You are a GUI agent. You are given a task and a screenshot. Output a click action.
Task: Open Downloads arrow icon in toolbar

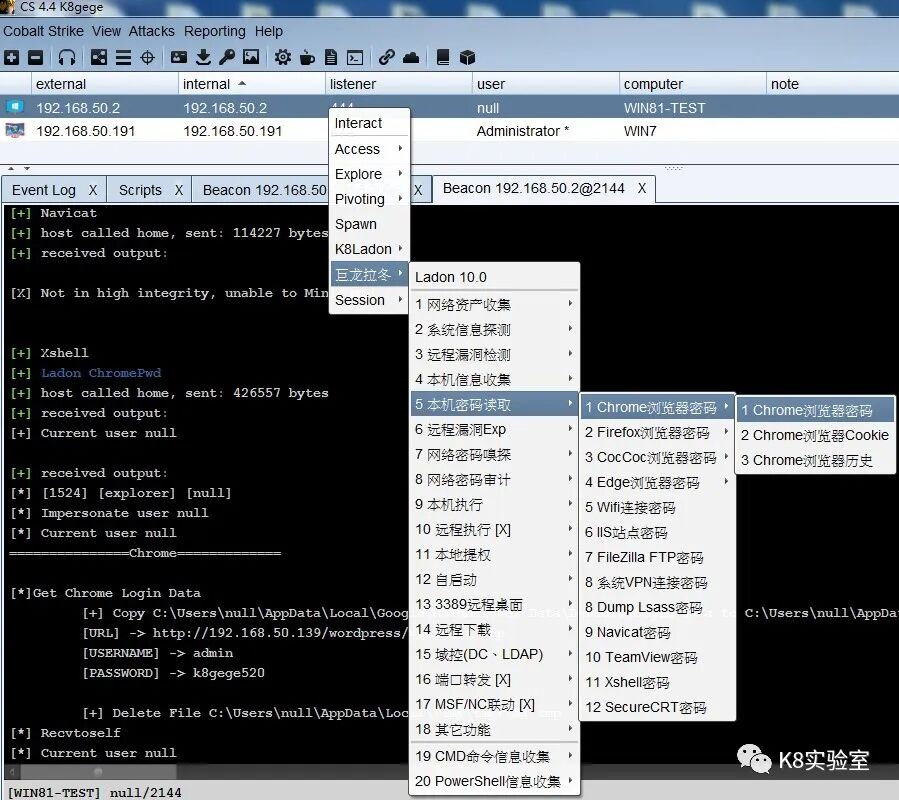pyautogui.click(x=203, y=57)
